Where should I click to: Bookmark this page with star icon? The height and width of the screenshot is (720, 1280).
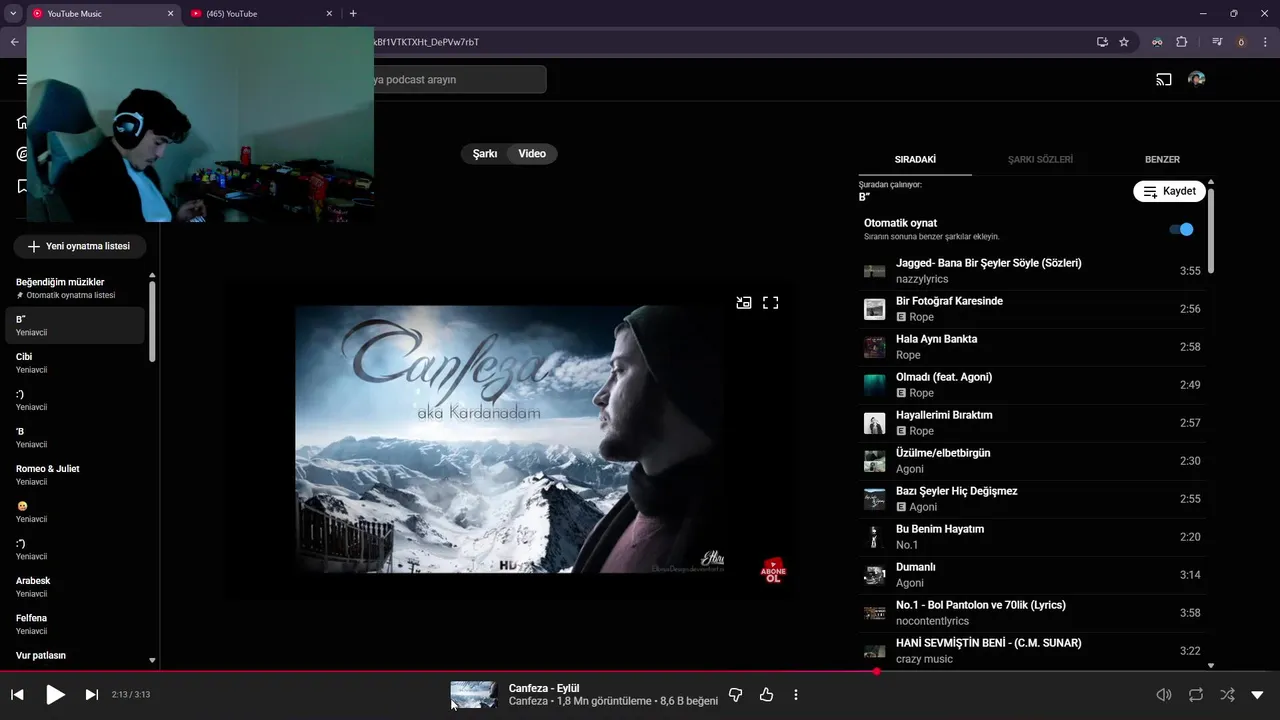(1124, 42)
